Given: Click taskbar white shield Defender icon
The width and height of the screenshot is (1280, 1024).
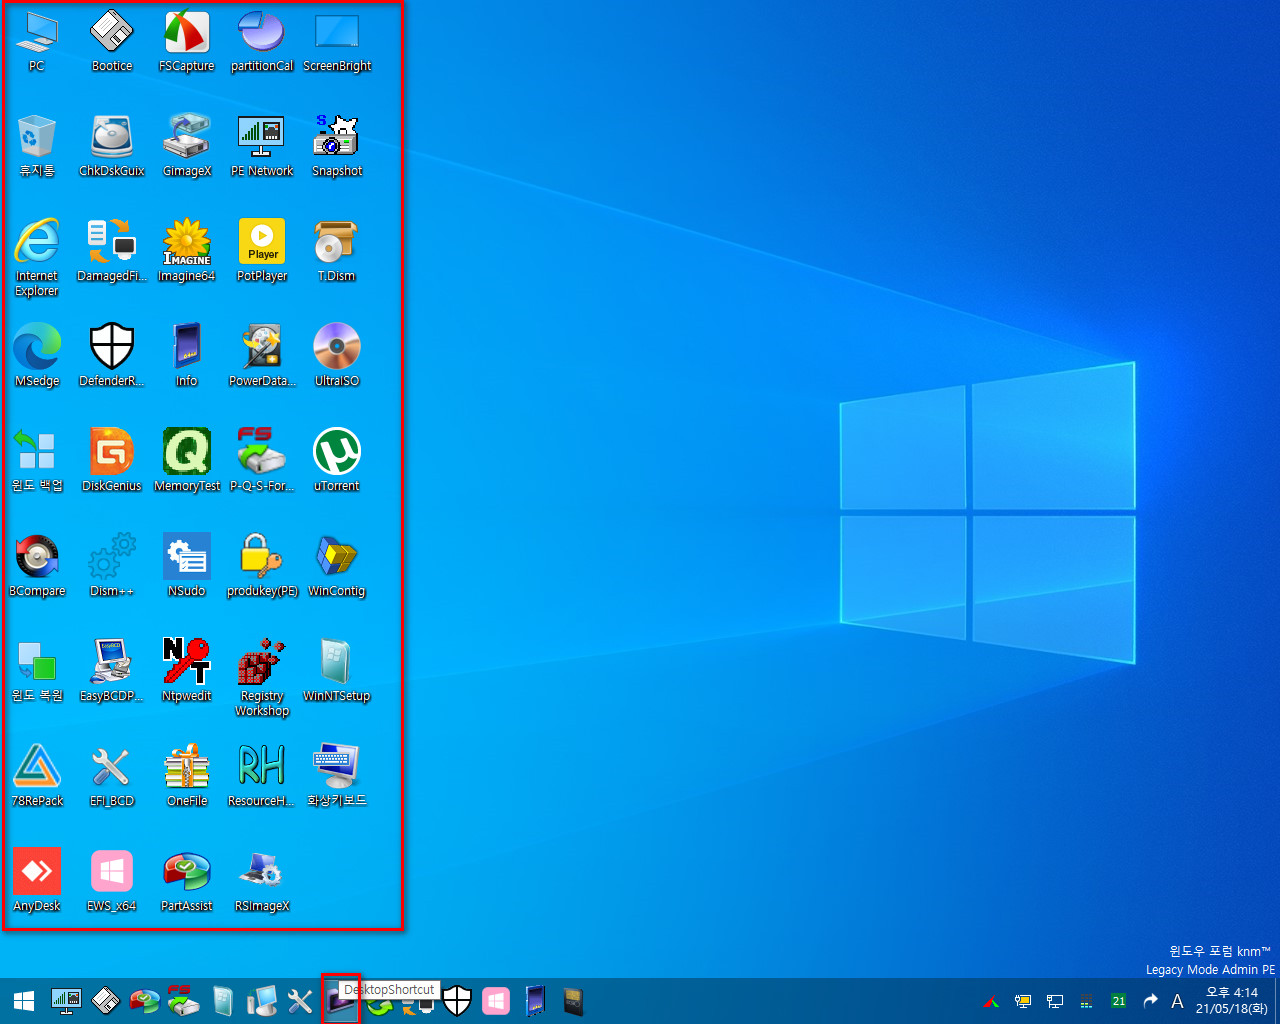Looking at the screenshot, I should tap(457, 1001).
